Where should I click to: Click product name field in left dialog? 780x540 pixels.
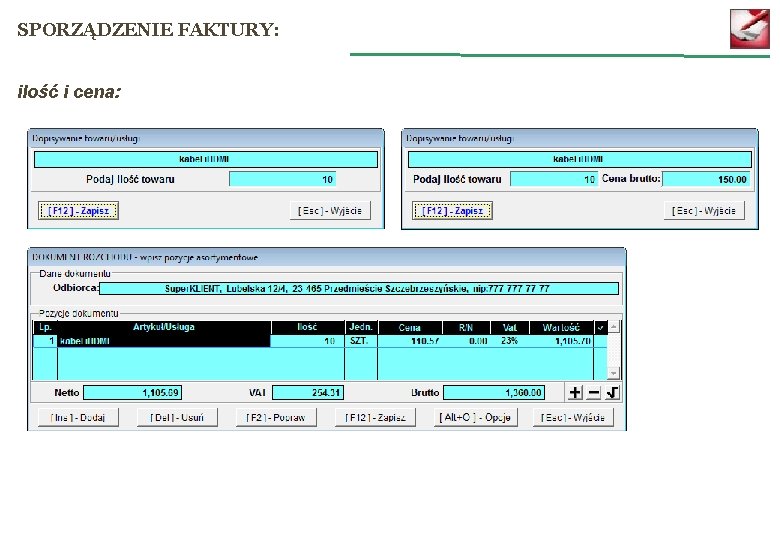(x=206, y=159)
